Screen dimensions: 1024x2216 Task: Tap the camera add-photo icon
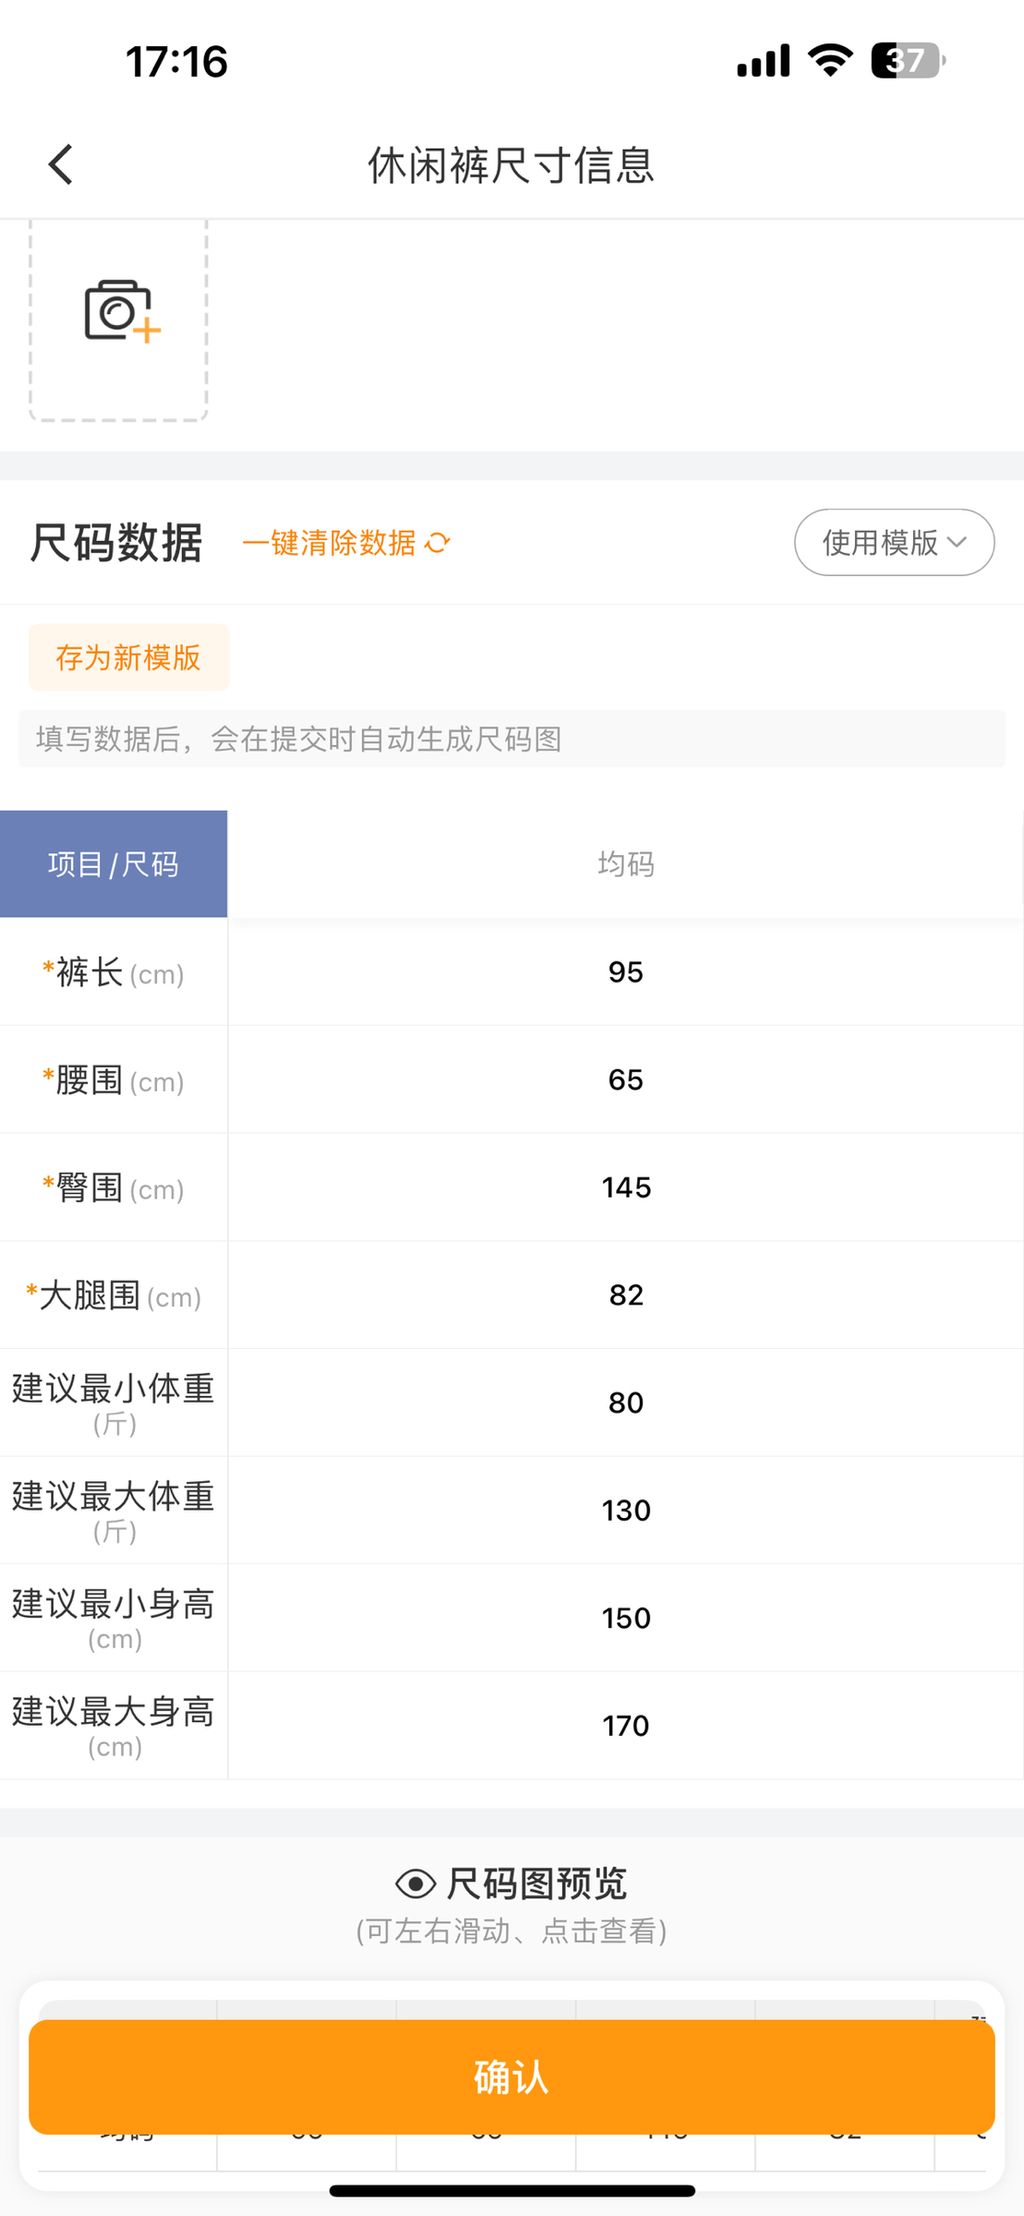122,311
